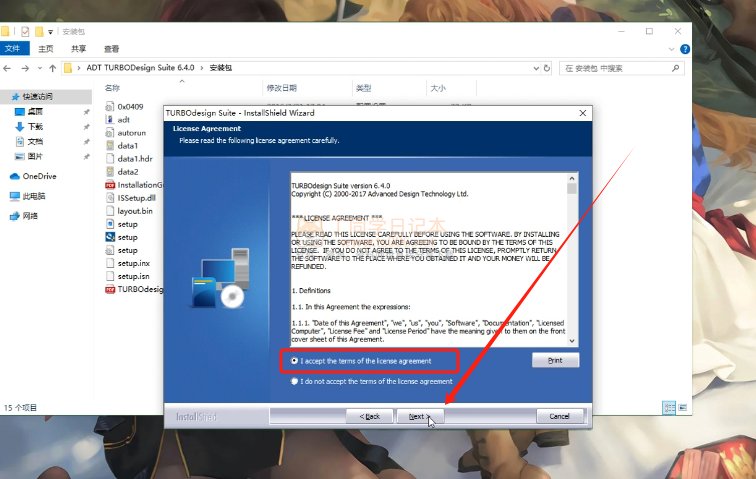
Task: Click the license text scrollbar thumb
Action: tap(572, 188)
